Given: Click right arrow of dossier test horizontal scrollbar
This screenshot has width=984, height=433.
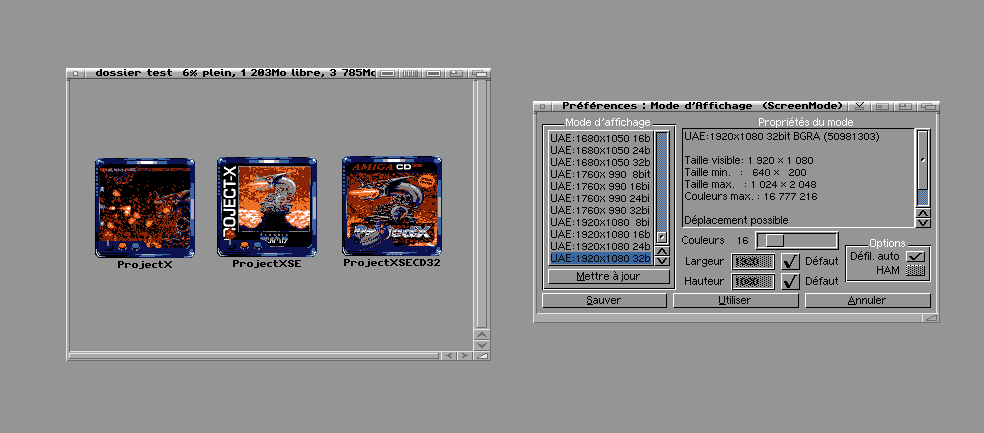Looking at the screenshot, I should (464, 356).
